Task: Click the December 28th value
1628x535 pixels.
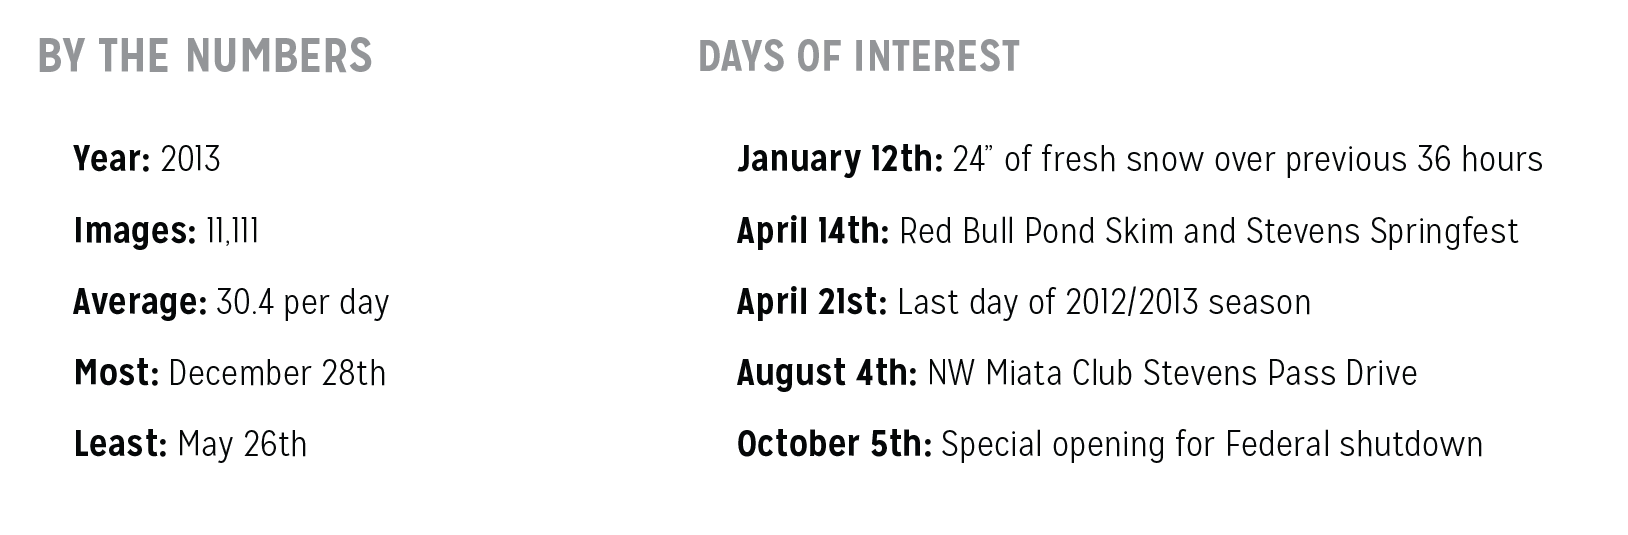Action: point(277,373)
